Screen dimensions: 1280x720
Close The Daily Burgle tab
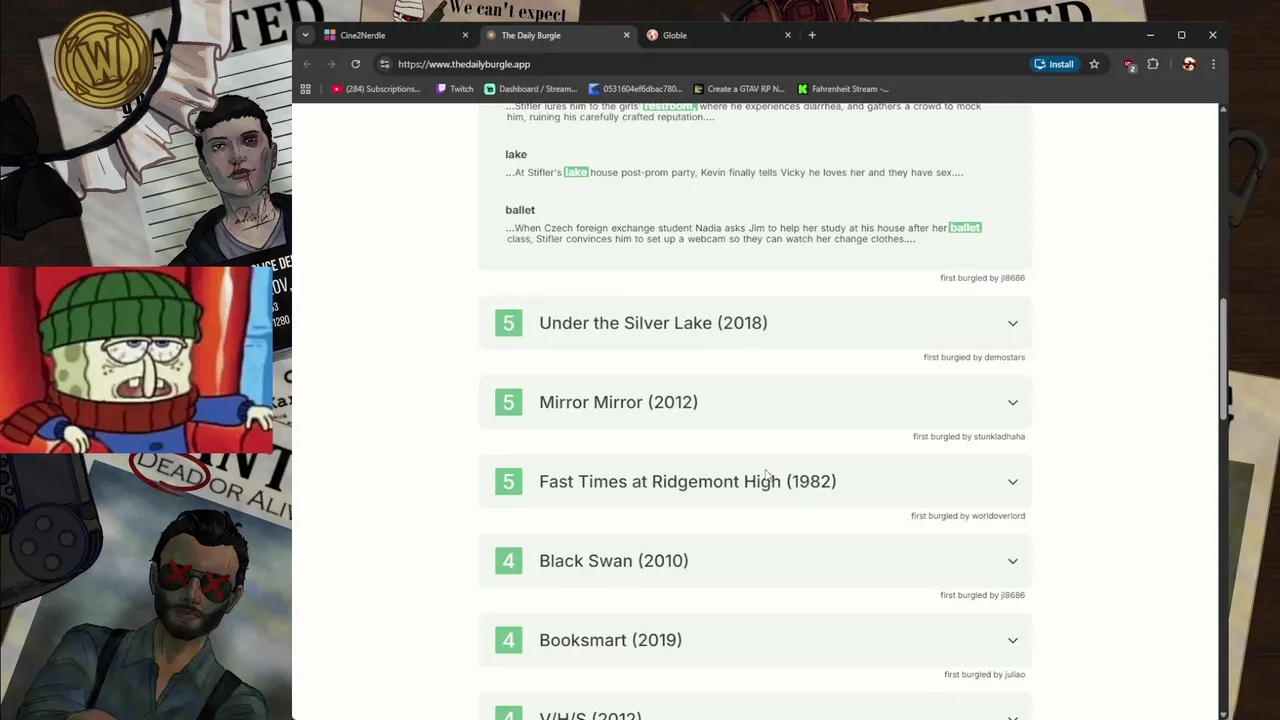[x=627, y=35]
